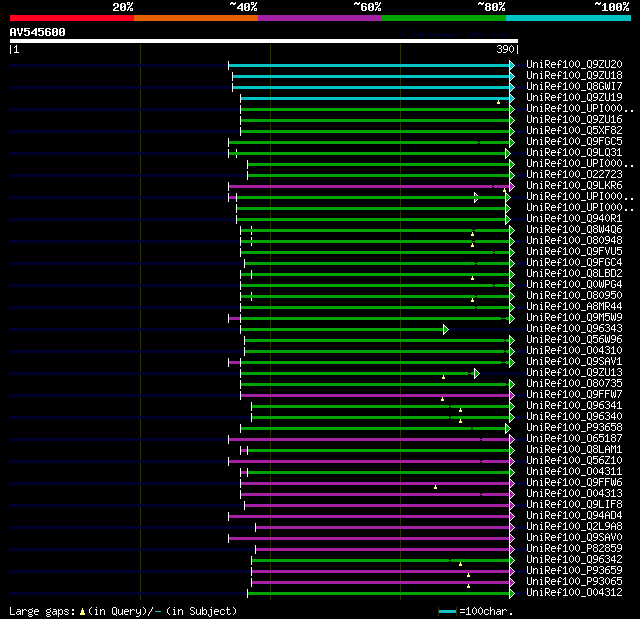Click the arrowhead ending the Q9ZU13 alignment
This screenshot has width=640, height=619.
(x=476, y=373)
